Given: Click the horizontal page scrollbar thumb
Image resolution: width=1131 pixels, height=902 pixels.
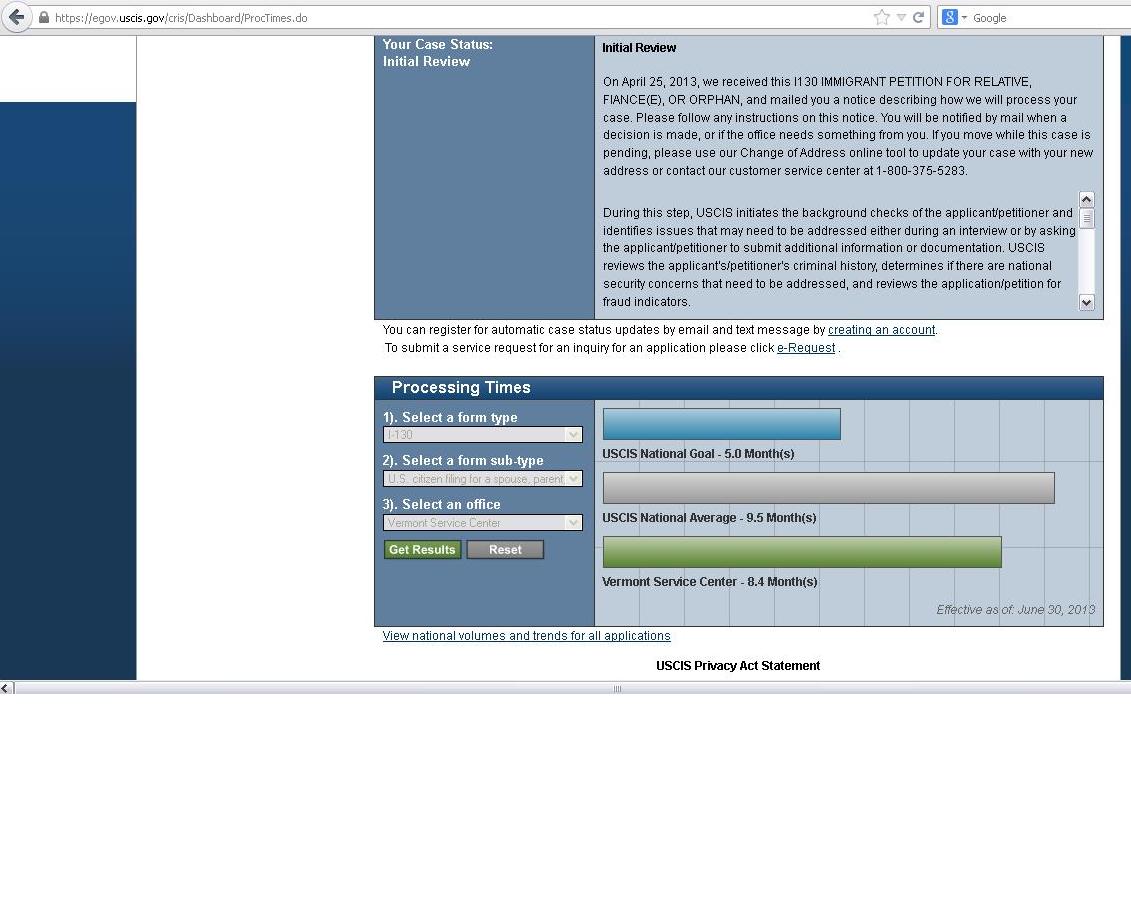Looking at the screenshot, I should (617, 688).
